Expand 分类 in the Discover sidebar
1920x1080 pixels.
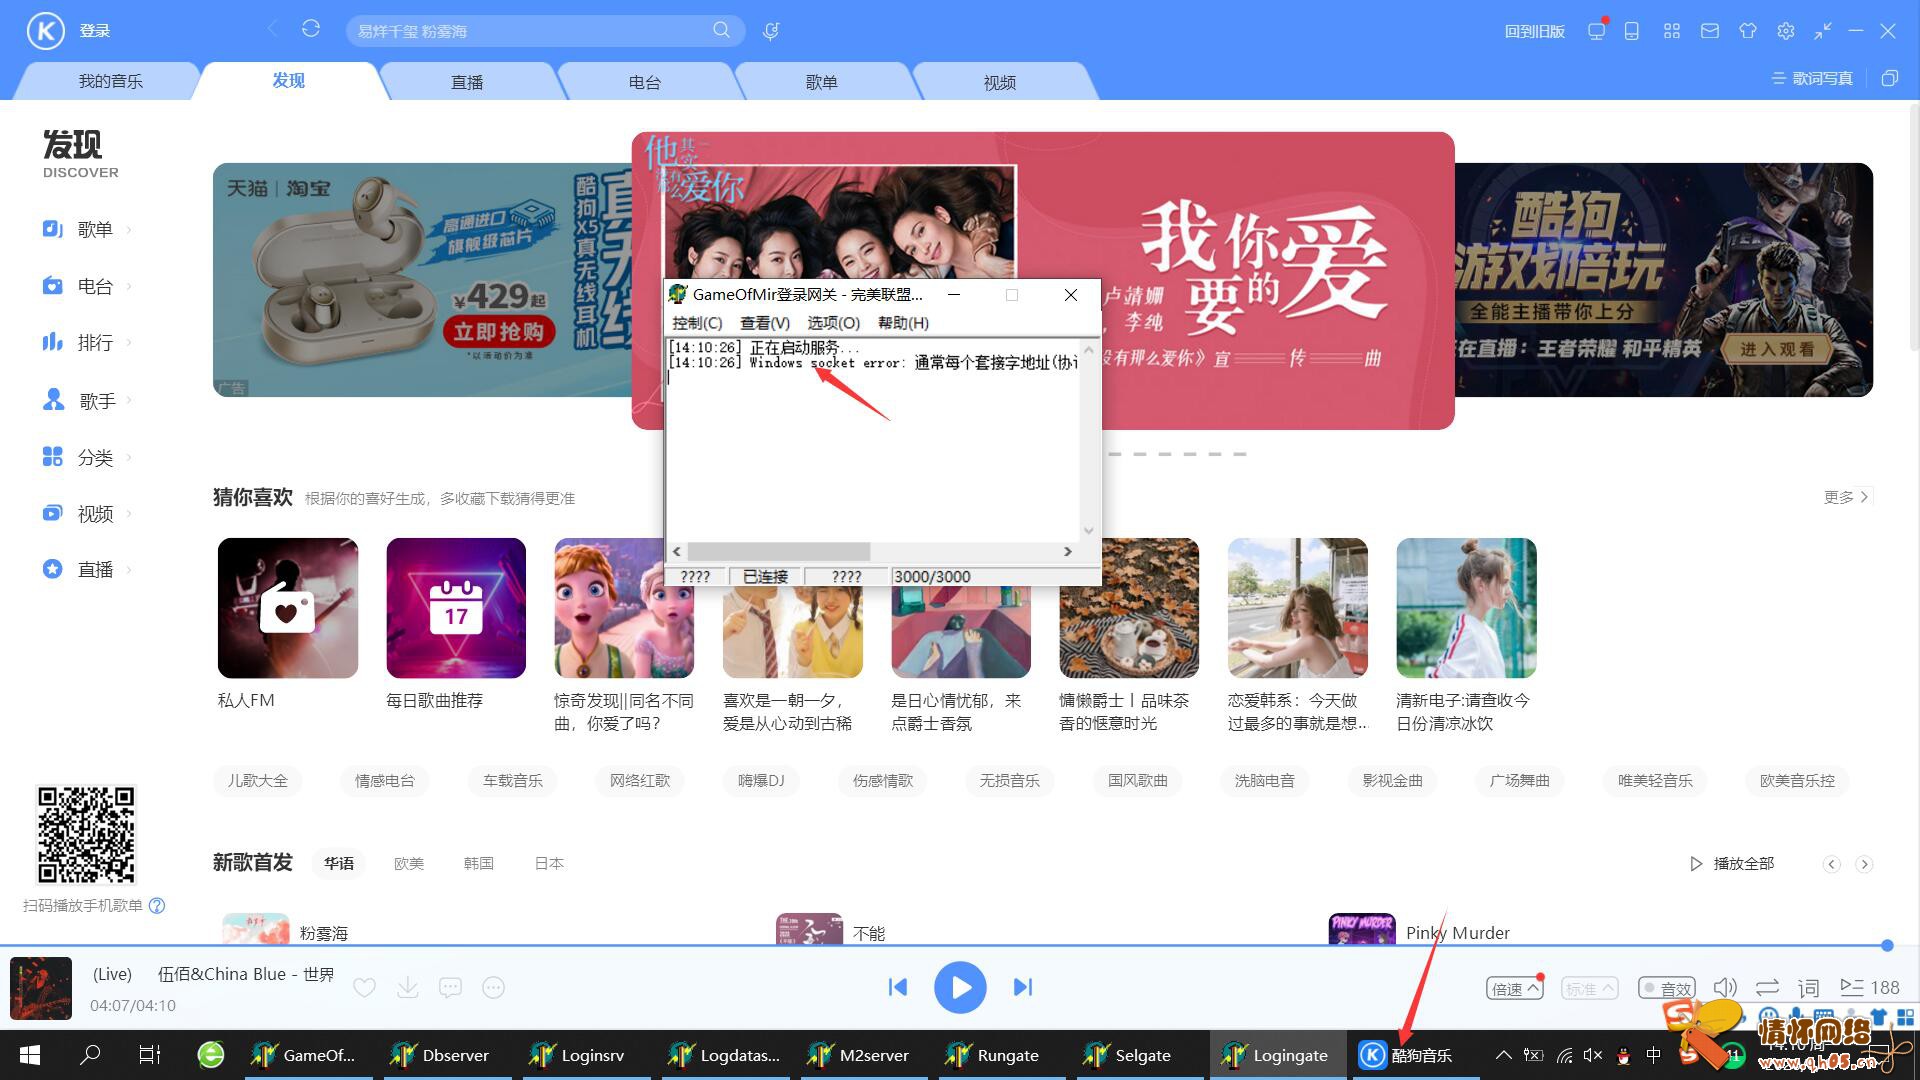[x=88, y=457]
